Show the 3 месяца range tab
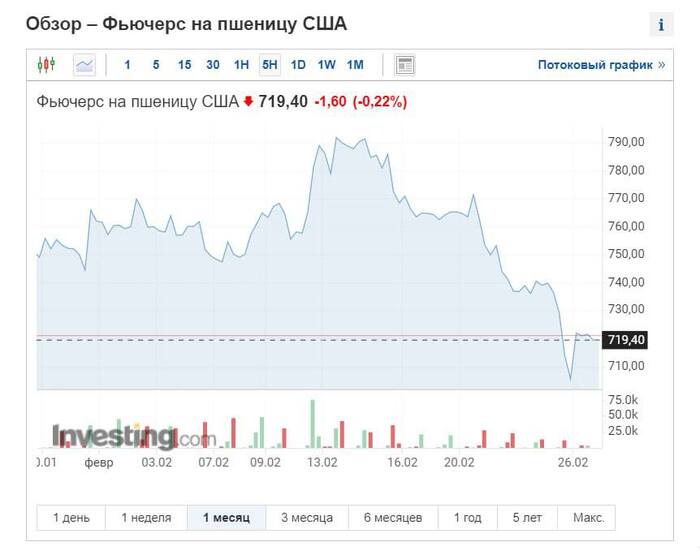The image size is (700, 555). (x=306, y=517)
